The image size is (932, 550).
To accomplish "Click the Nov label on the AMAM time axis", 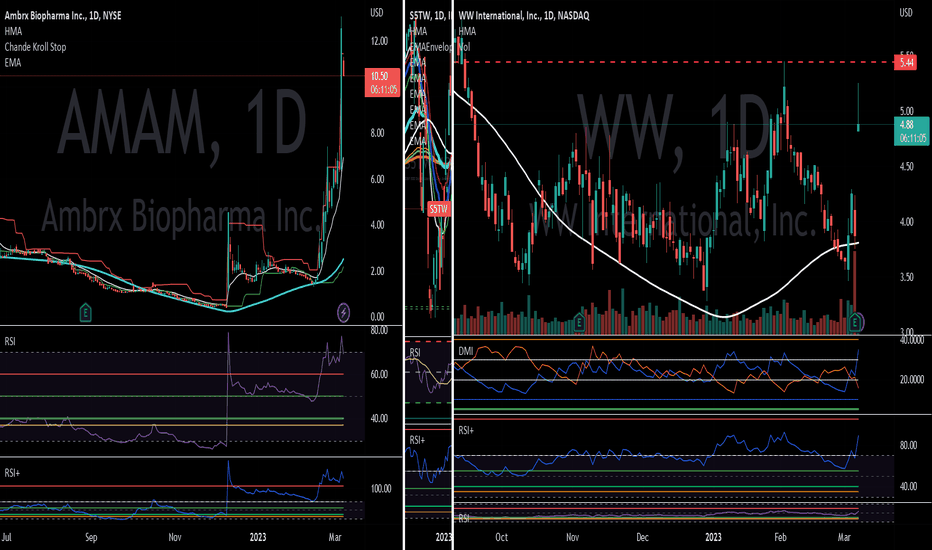I will tap(175, 538).
